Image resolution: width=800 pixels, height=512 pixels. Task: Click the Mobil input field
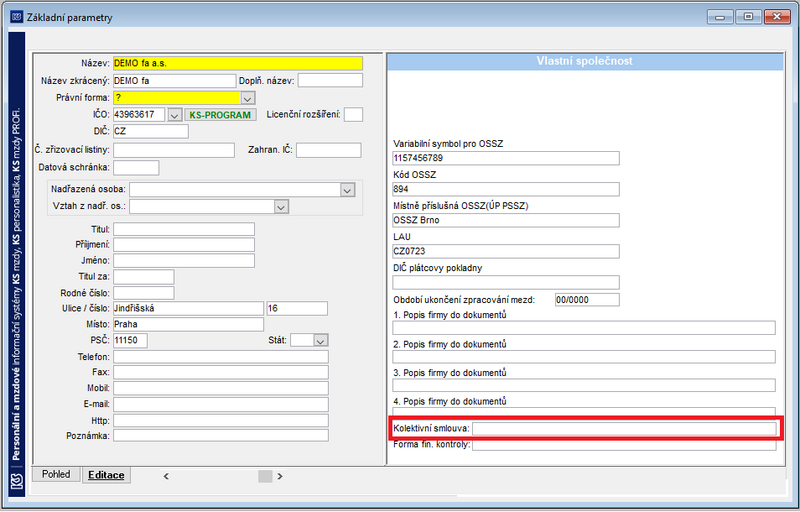(x=221, y=388)
